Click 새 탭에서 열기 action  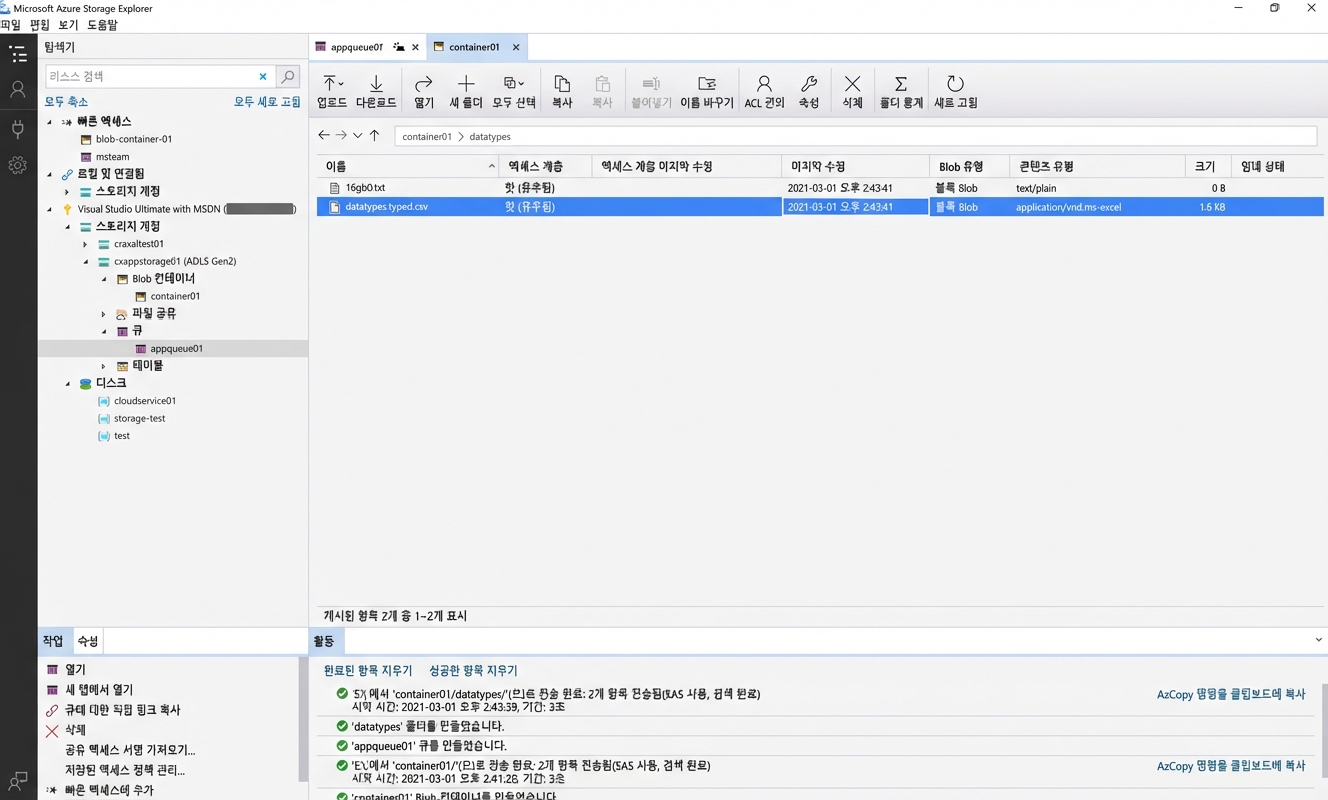click(x=99, y=690)
